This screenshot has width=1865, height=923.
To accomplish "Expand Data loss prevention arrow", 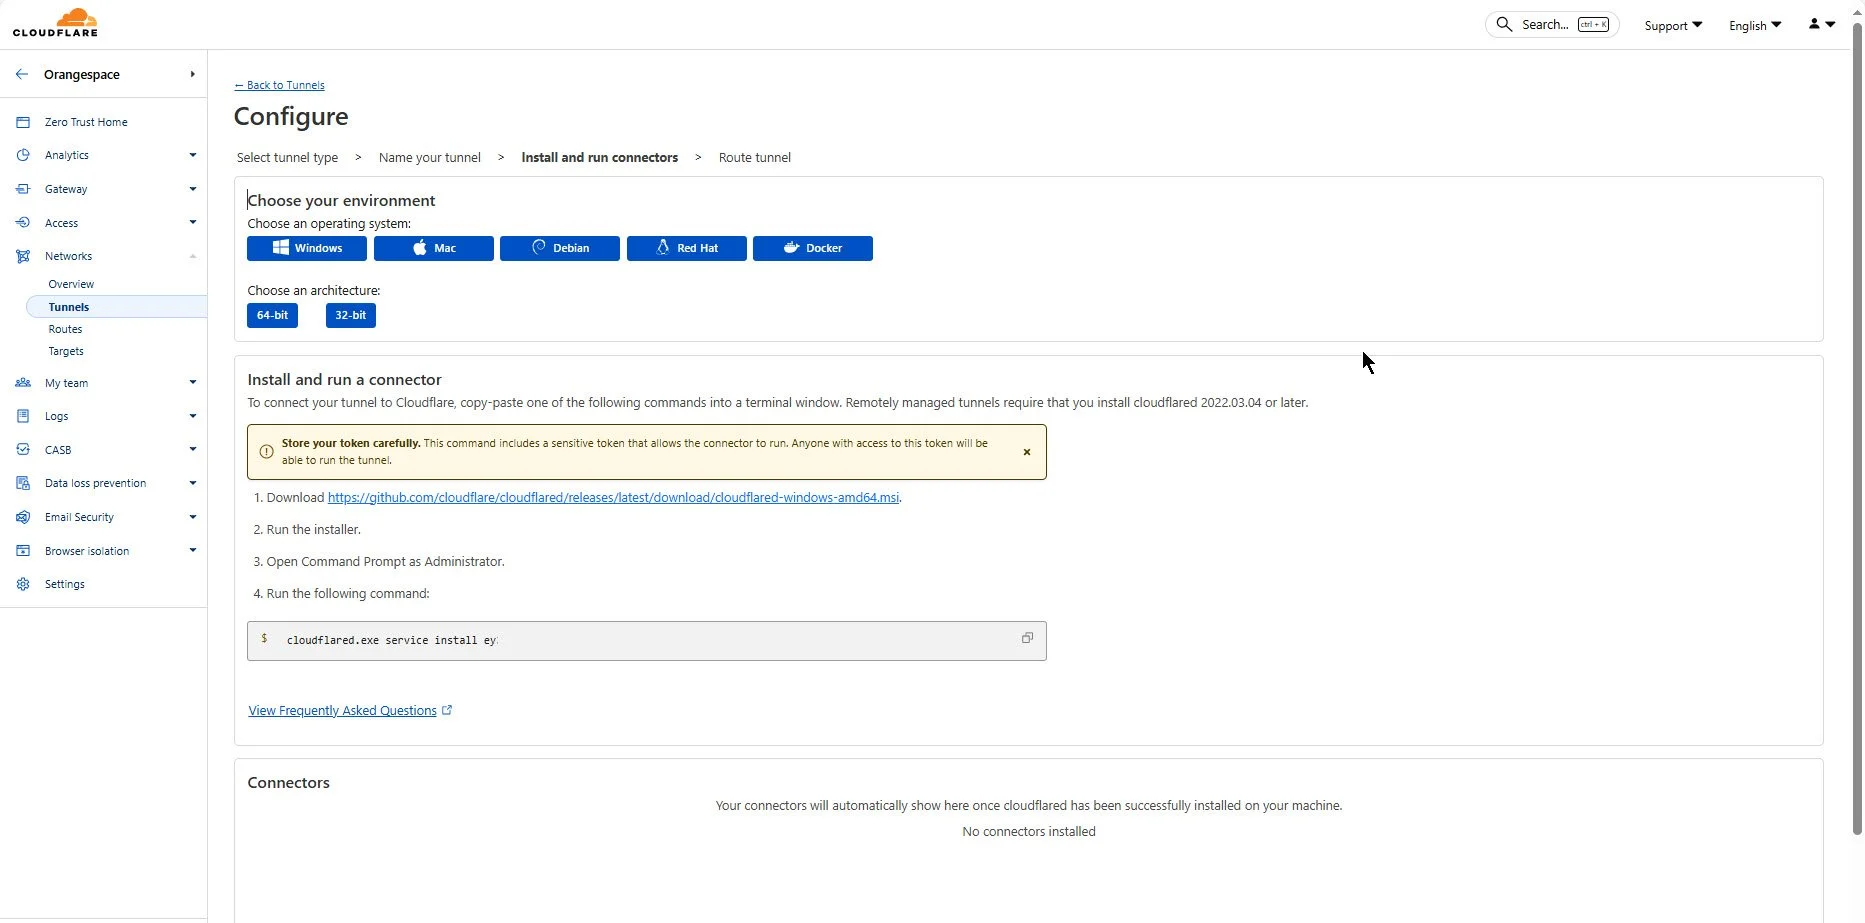I will click(x=193, y=483).
